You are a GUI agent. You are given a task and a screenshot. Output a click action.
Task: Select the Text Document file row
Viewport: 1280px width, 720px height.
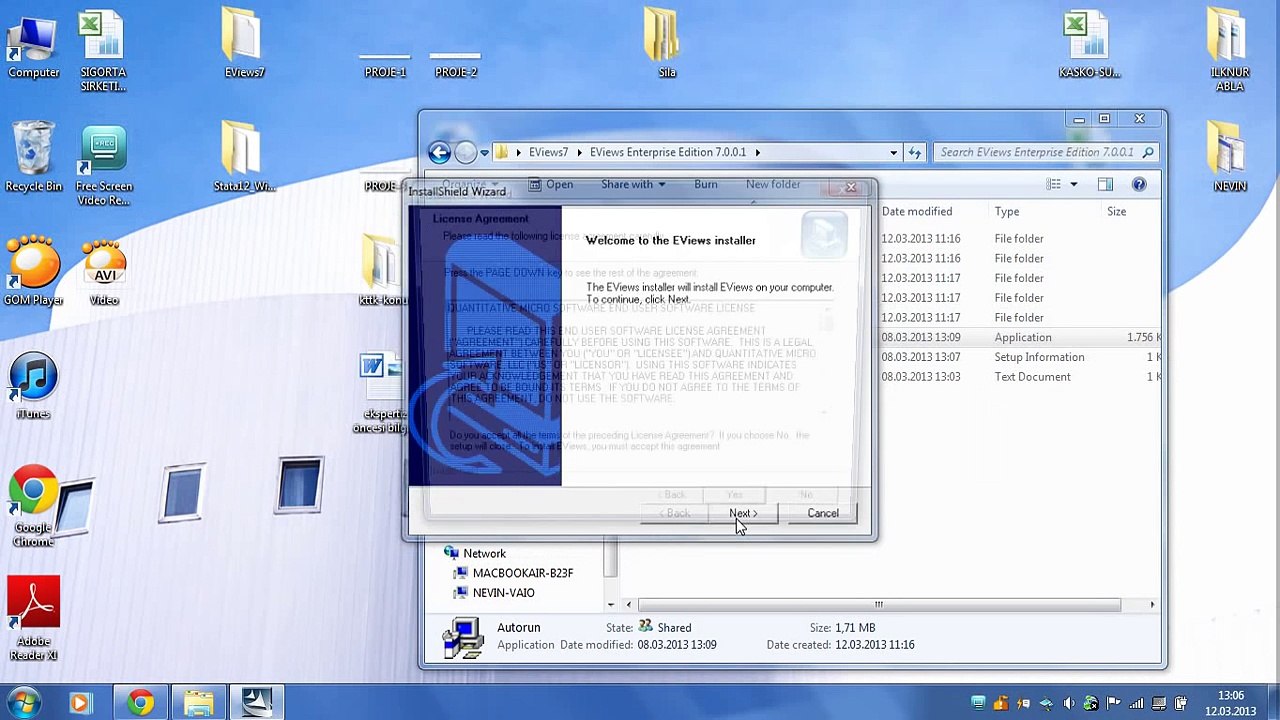[x=1019, y=377]
